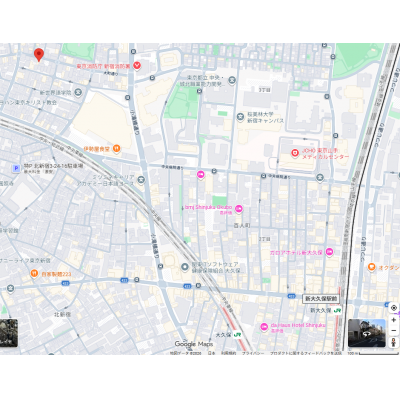Open the school marker beside 新世界語学院

tap(78, 92)
